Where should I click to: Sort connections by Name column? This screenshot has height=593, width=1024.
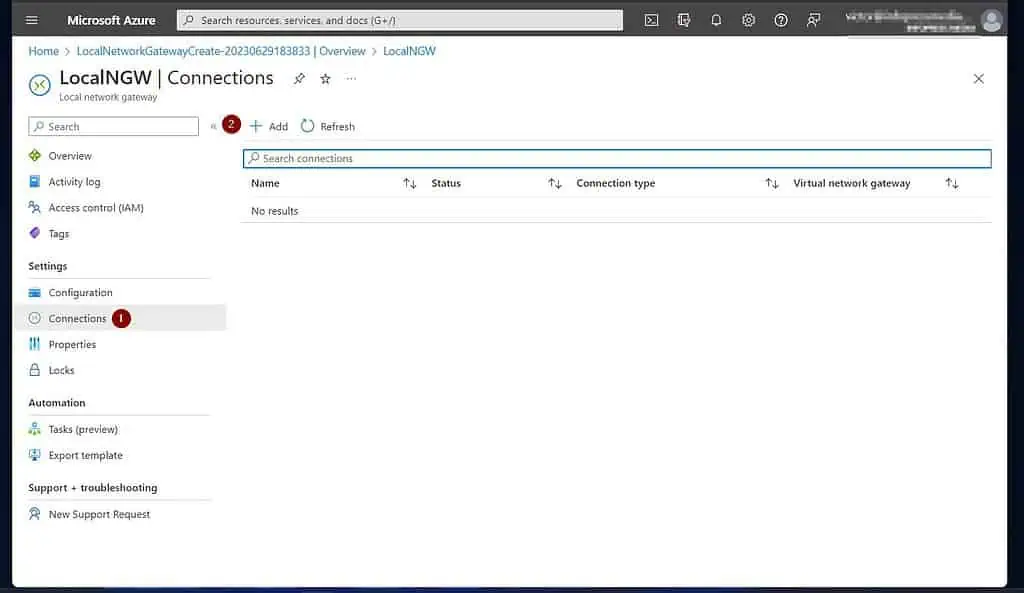[x=409, y=184]
